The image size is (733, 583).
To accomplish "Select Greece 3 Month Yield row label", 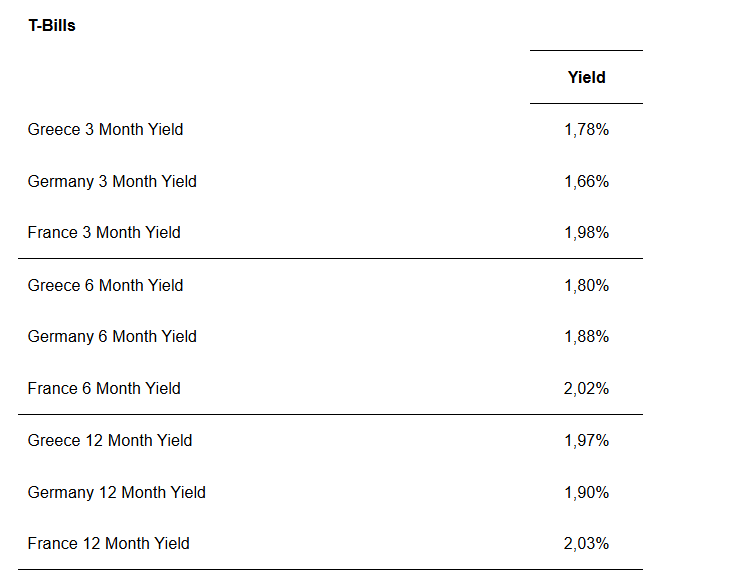I will click(105, 129).
